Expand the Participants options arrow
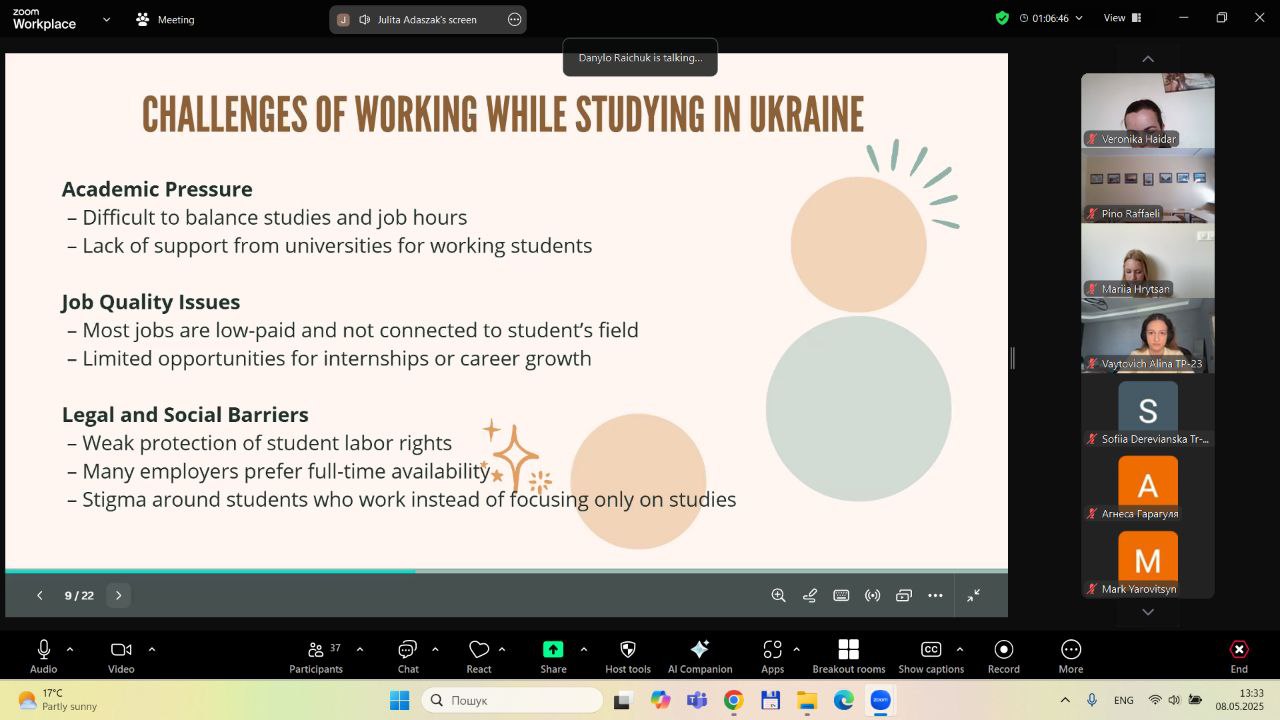Screen dimensions: 1280x720 [x=360, y=649]
